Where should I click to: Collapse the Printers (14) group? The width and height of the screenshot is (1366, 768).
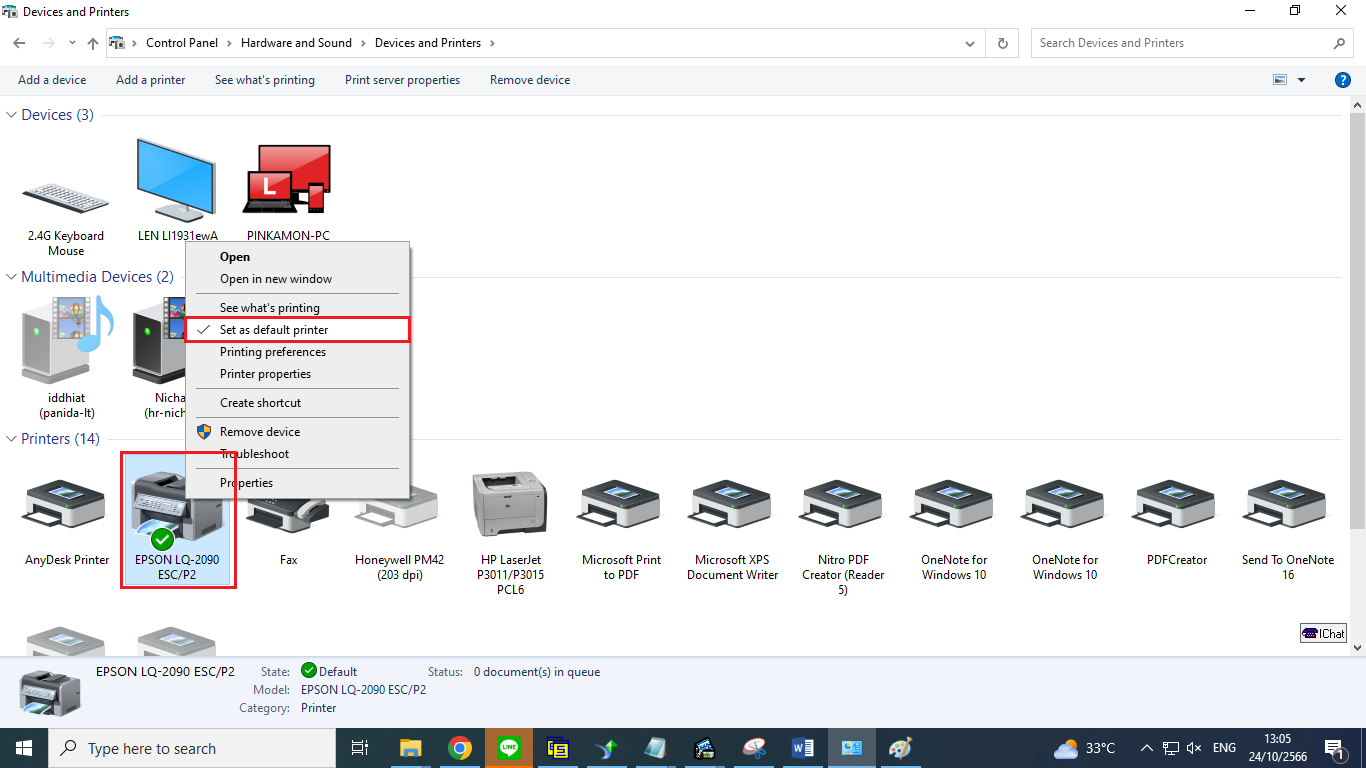(12, 439)
